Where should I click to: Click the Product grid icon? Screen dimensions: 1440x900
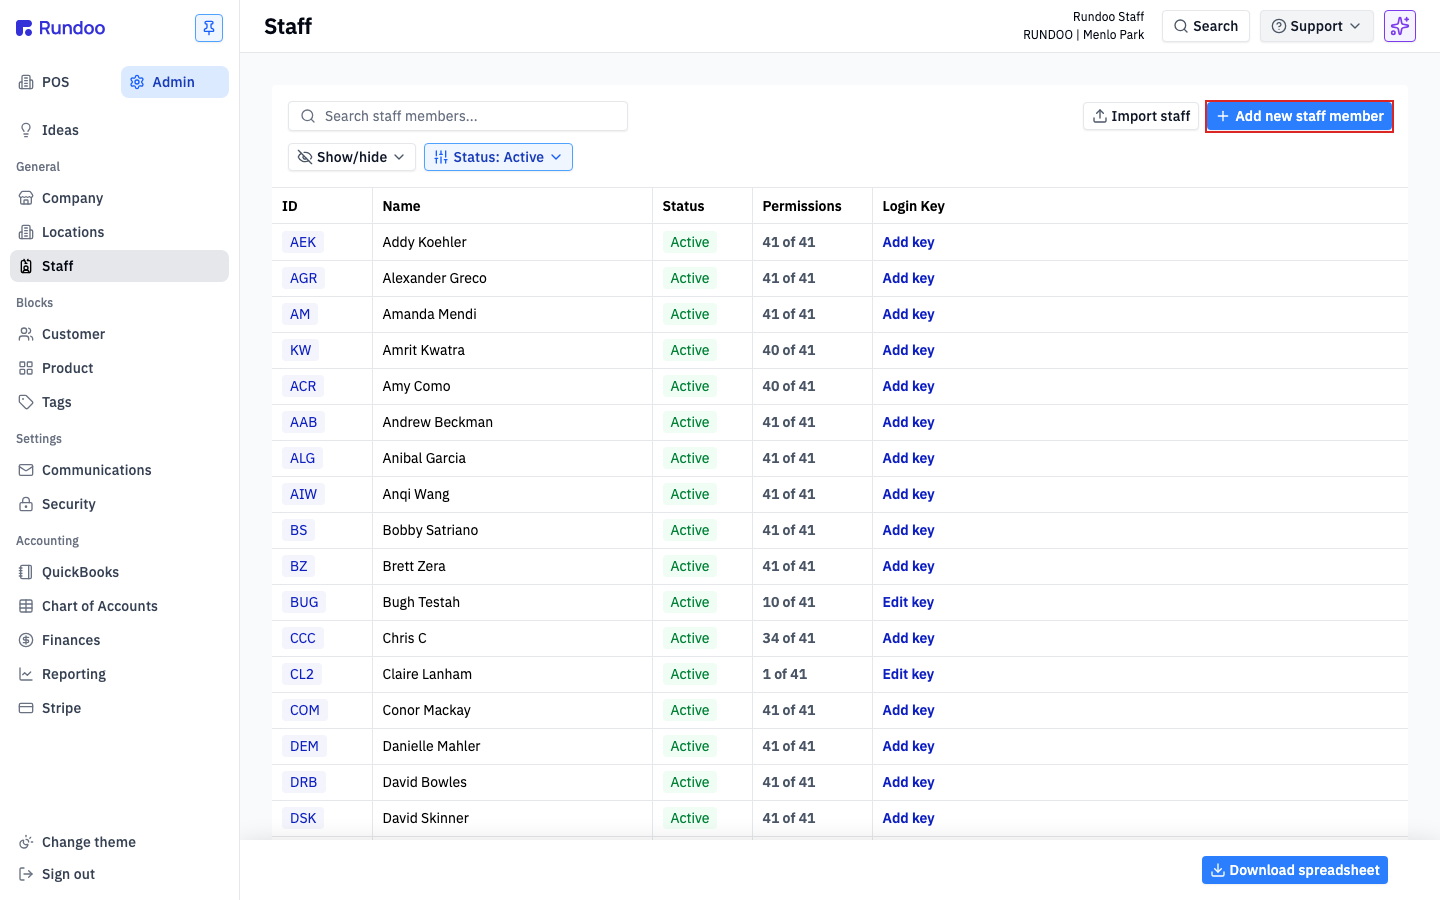[x=26, y=368]
